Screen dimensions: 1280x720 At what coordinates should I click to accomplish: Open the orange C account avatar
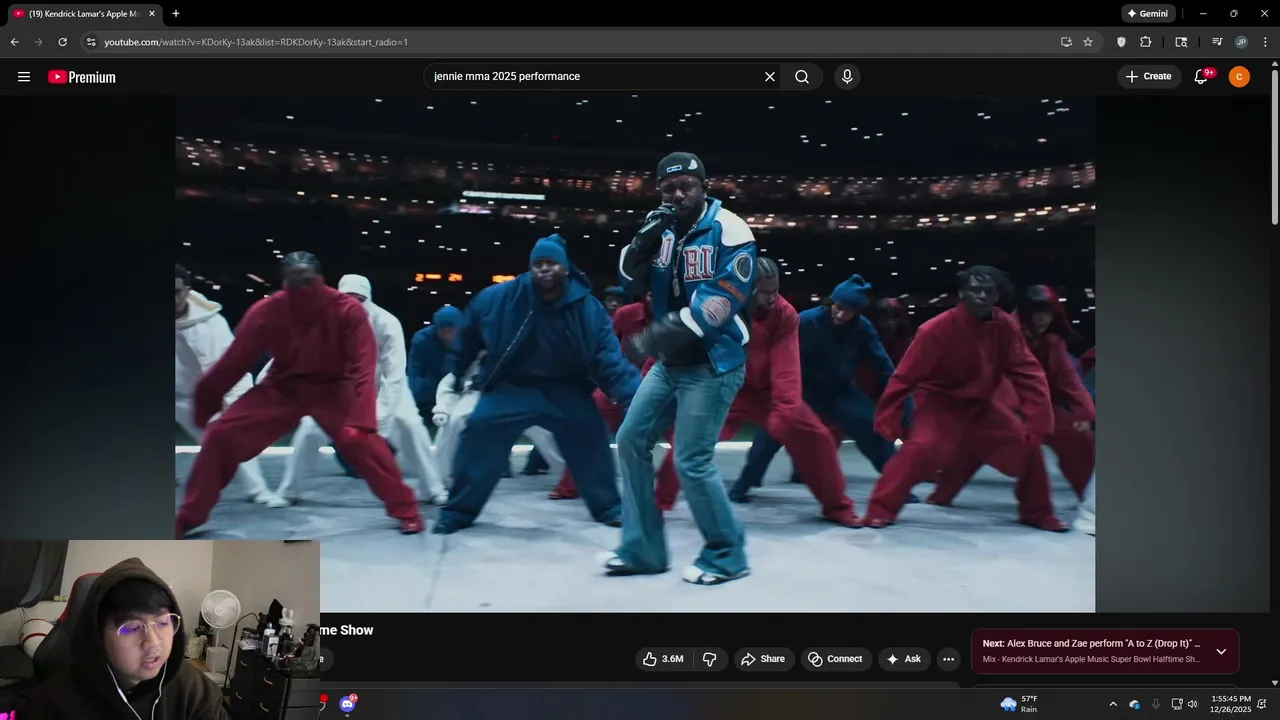click(x=1239, y=77)
